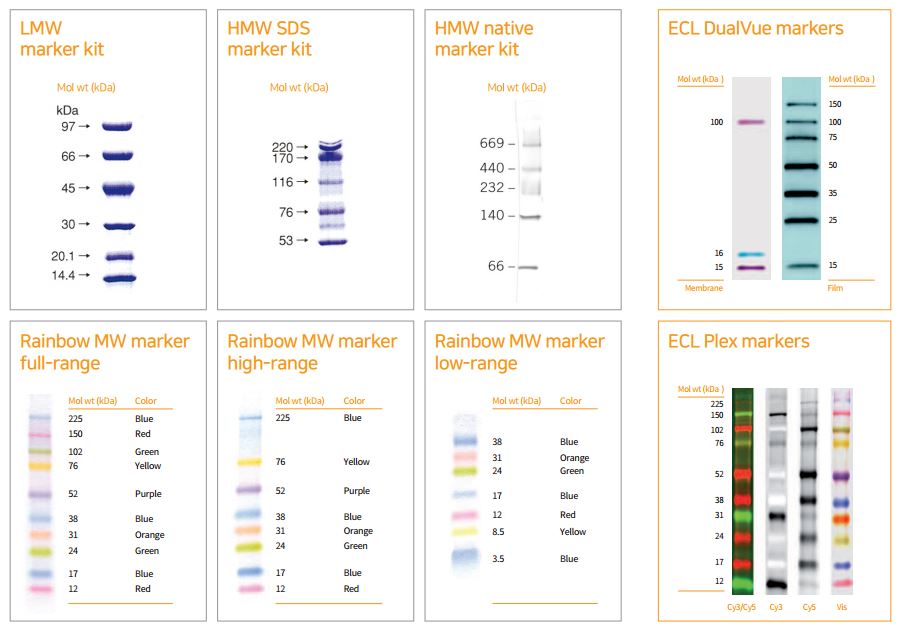The height and width of the screenshot is (632, 904).
Task: Click the 116 label in HMW SDS kit
Action: [x=282, y=182]
